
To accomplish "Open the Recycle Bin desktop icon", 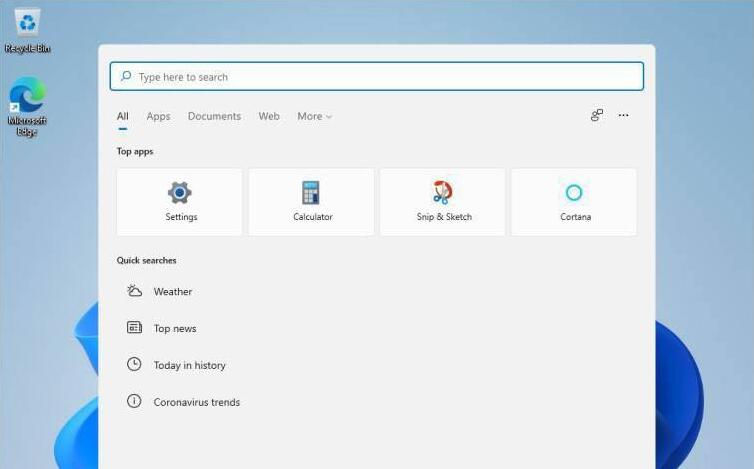I will point(27,30).
